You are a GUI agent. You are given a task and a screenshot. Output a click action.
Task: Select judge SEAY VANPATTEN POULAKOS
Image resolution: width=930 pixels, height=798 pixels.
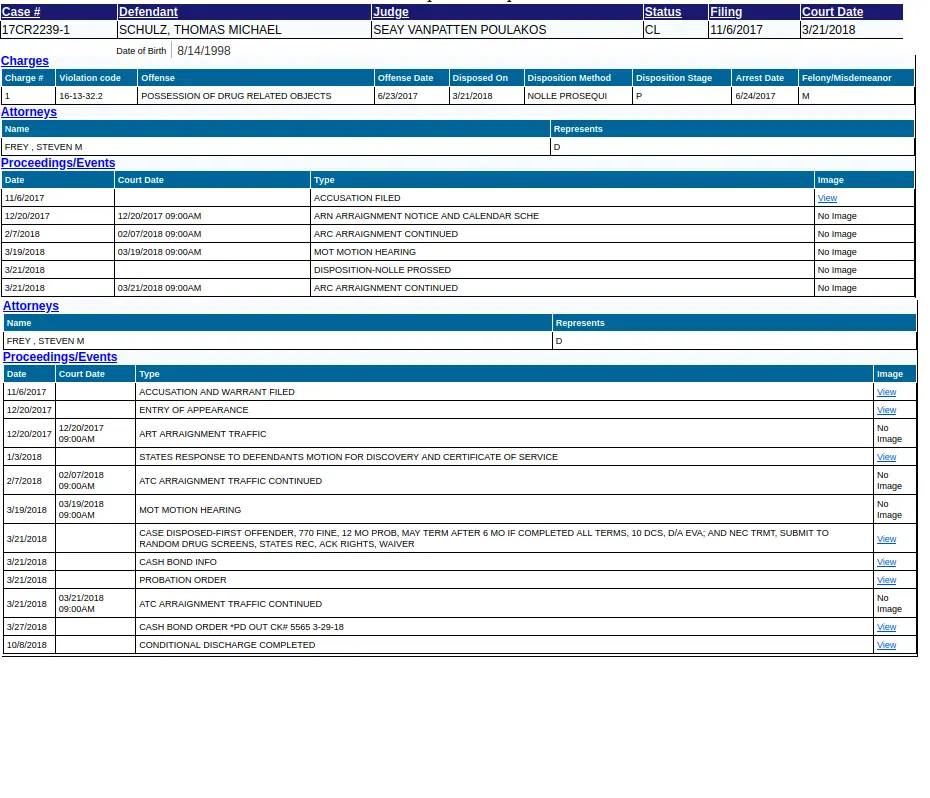point(460,30)
